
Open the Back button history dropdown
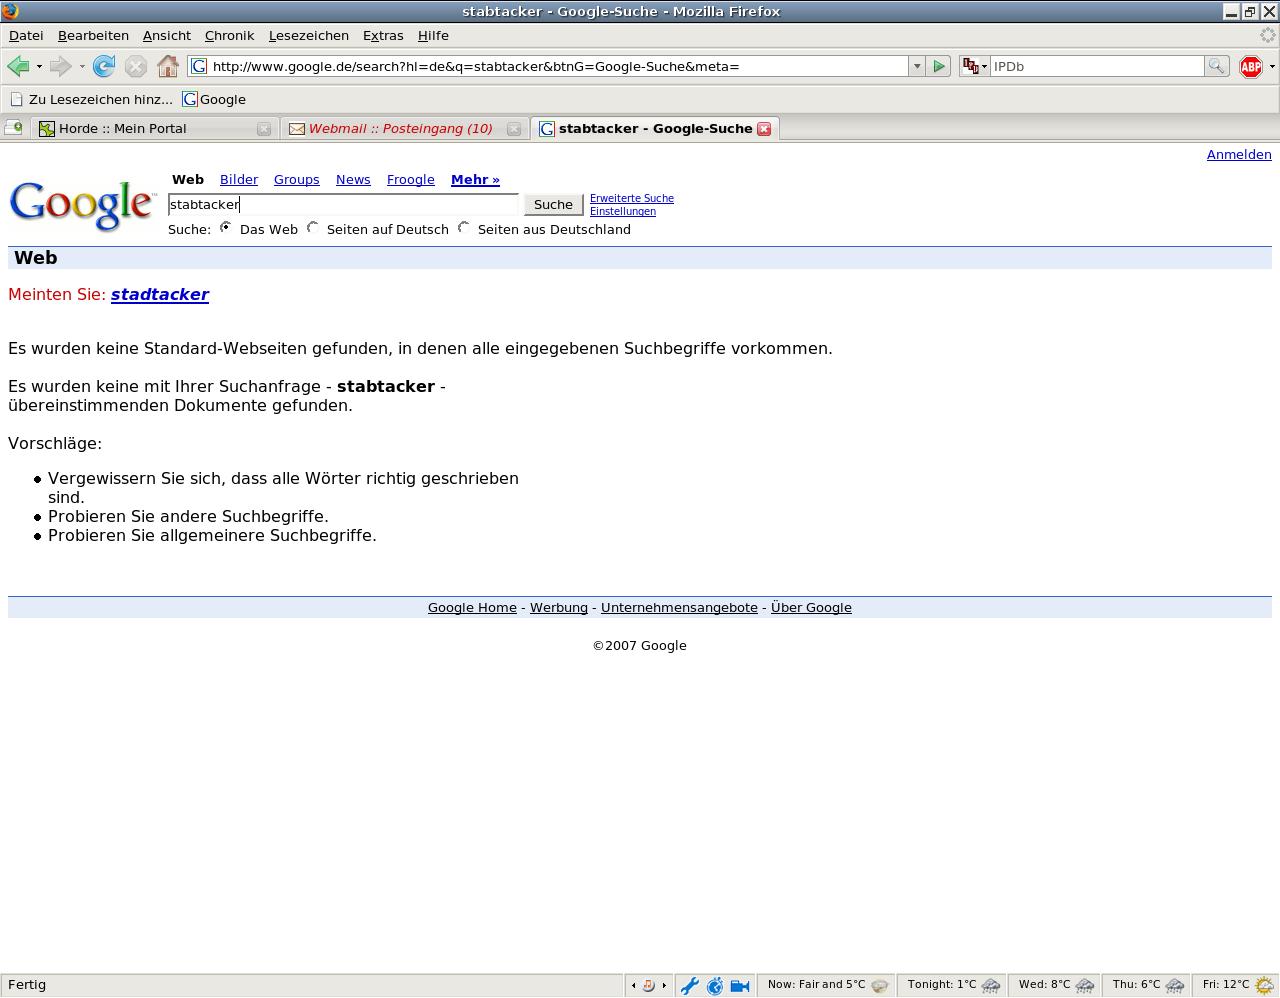tap(39, 67)
